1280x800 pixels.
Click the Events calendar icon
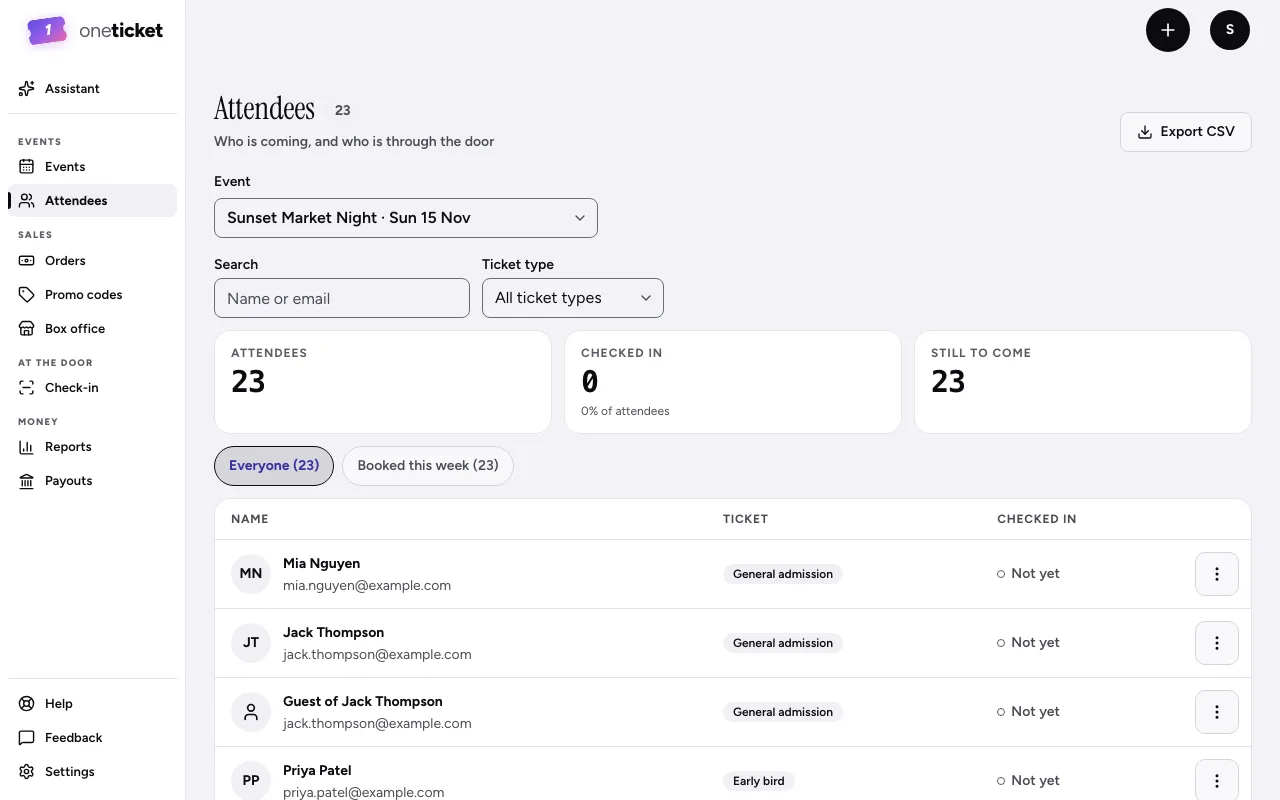[x=27, y=167]
